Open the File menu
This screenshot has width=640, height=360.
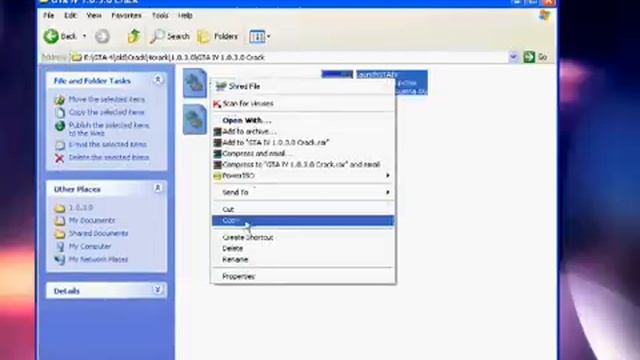[49, 16]
